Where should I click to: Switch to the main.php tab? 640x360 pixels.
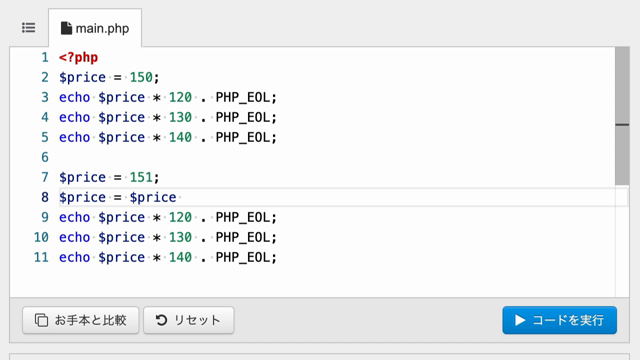(x=95, y=28)
